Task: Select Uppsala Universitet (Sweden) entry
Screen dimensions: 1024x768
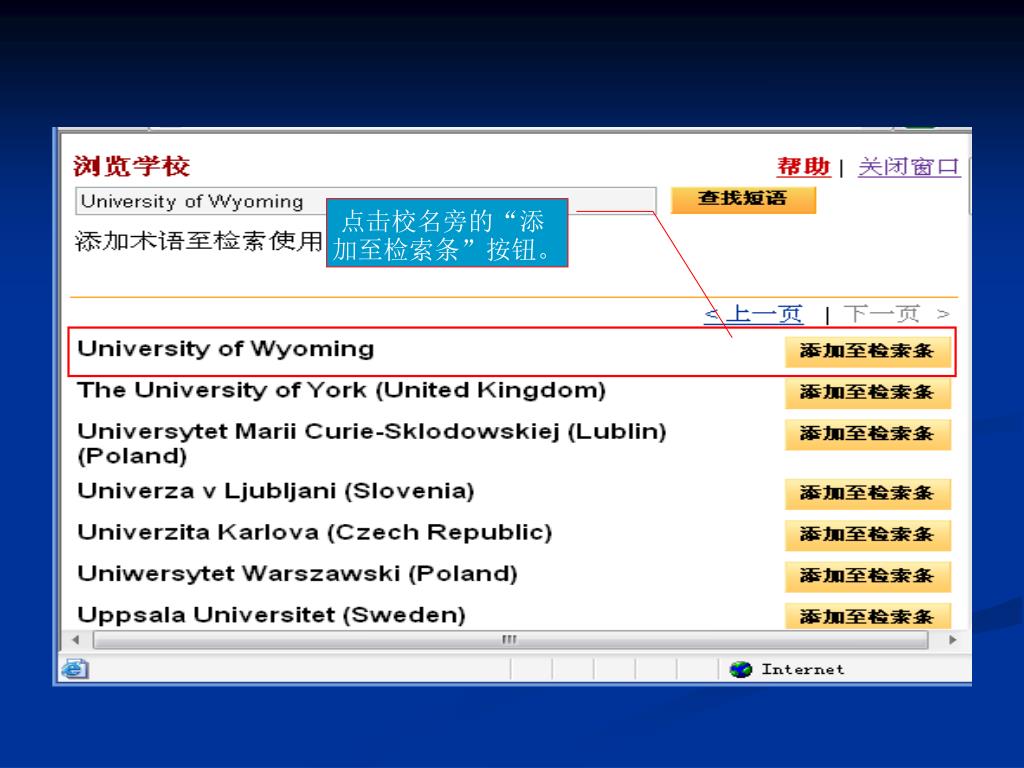Action: (271, 615)
